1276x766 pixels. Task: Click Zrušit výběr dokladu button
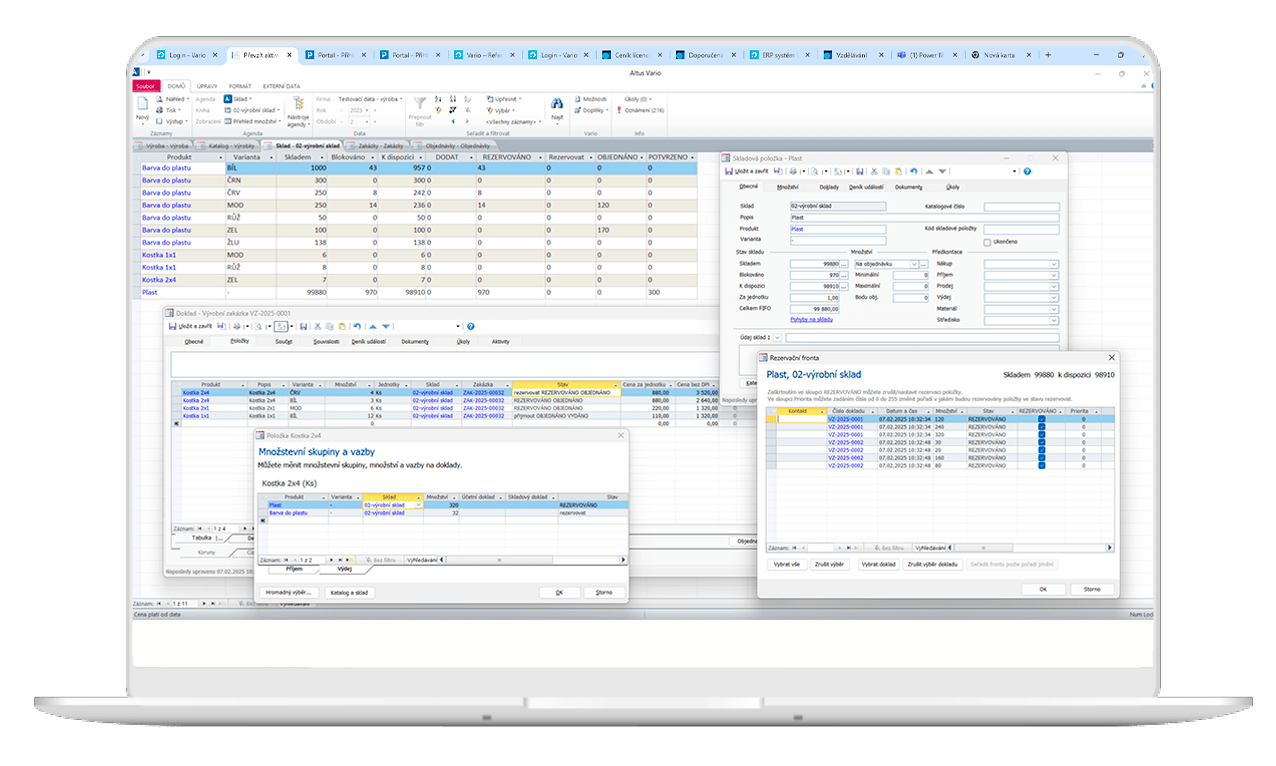(933, 564)
